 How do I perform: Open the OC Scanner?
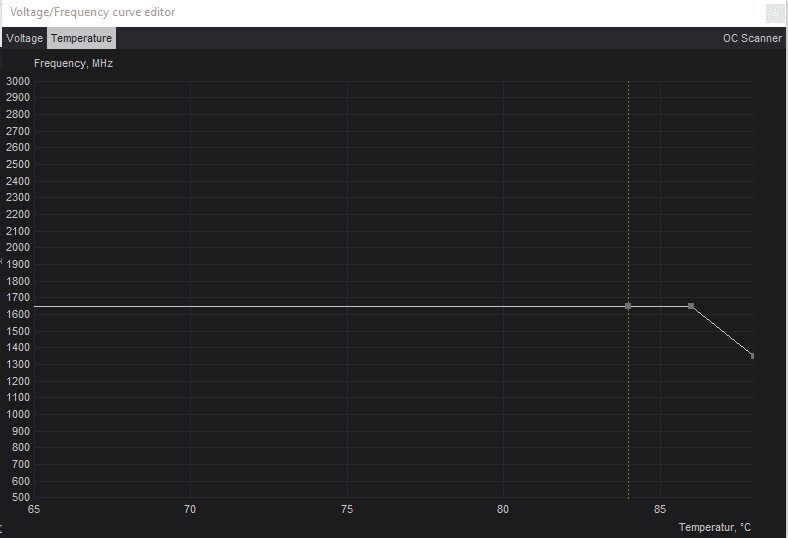click(x=752, y=38)
